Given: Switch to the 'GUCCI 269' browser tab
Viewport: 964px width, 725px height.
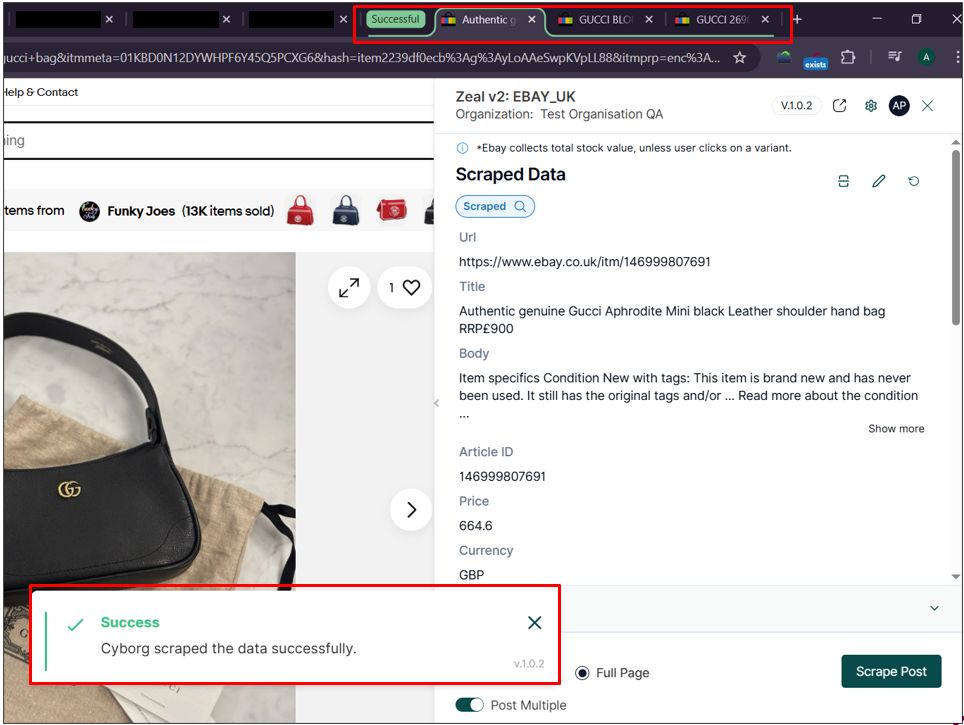Looking at the screenshot, I should (721, 20).
